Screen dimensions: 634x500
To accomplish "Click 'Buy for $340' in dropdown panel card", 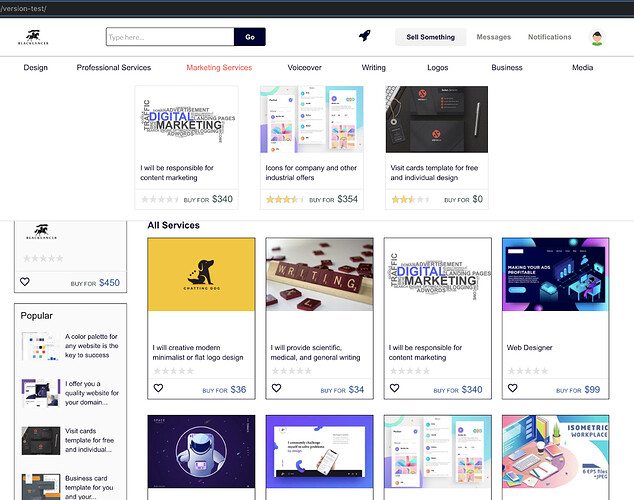I will (208, 199).
